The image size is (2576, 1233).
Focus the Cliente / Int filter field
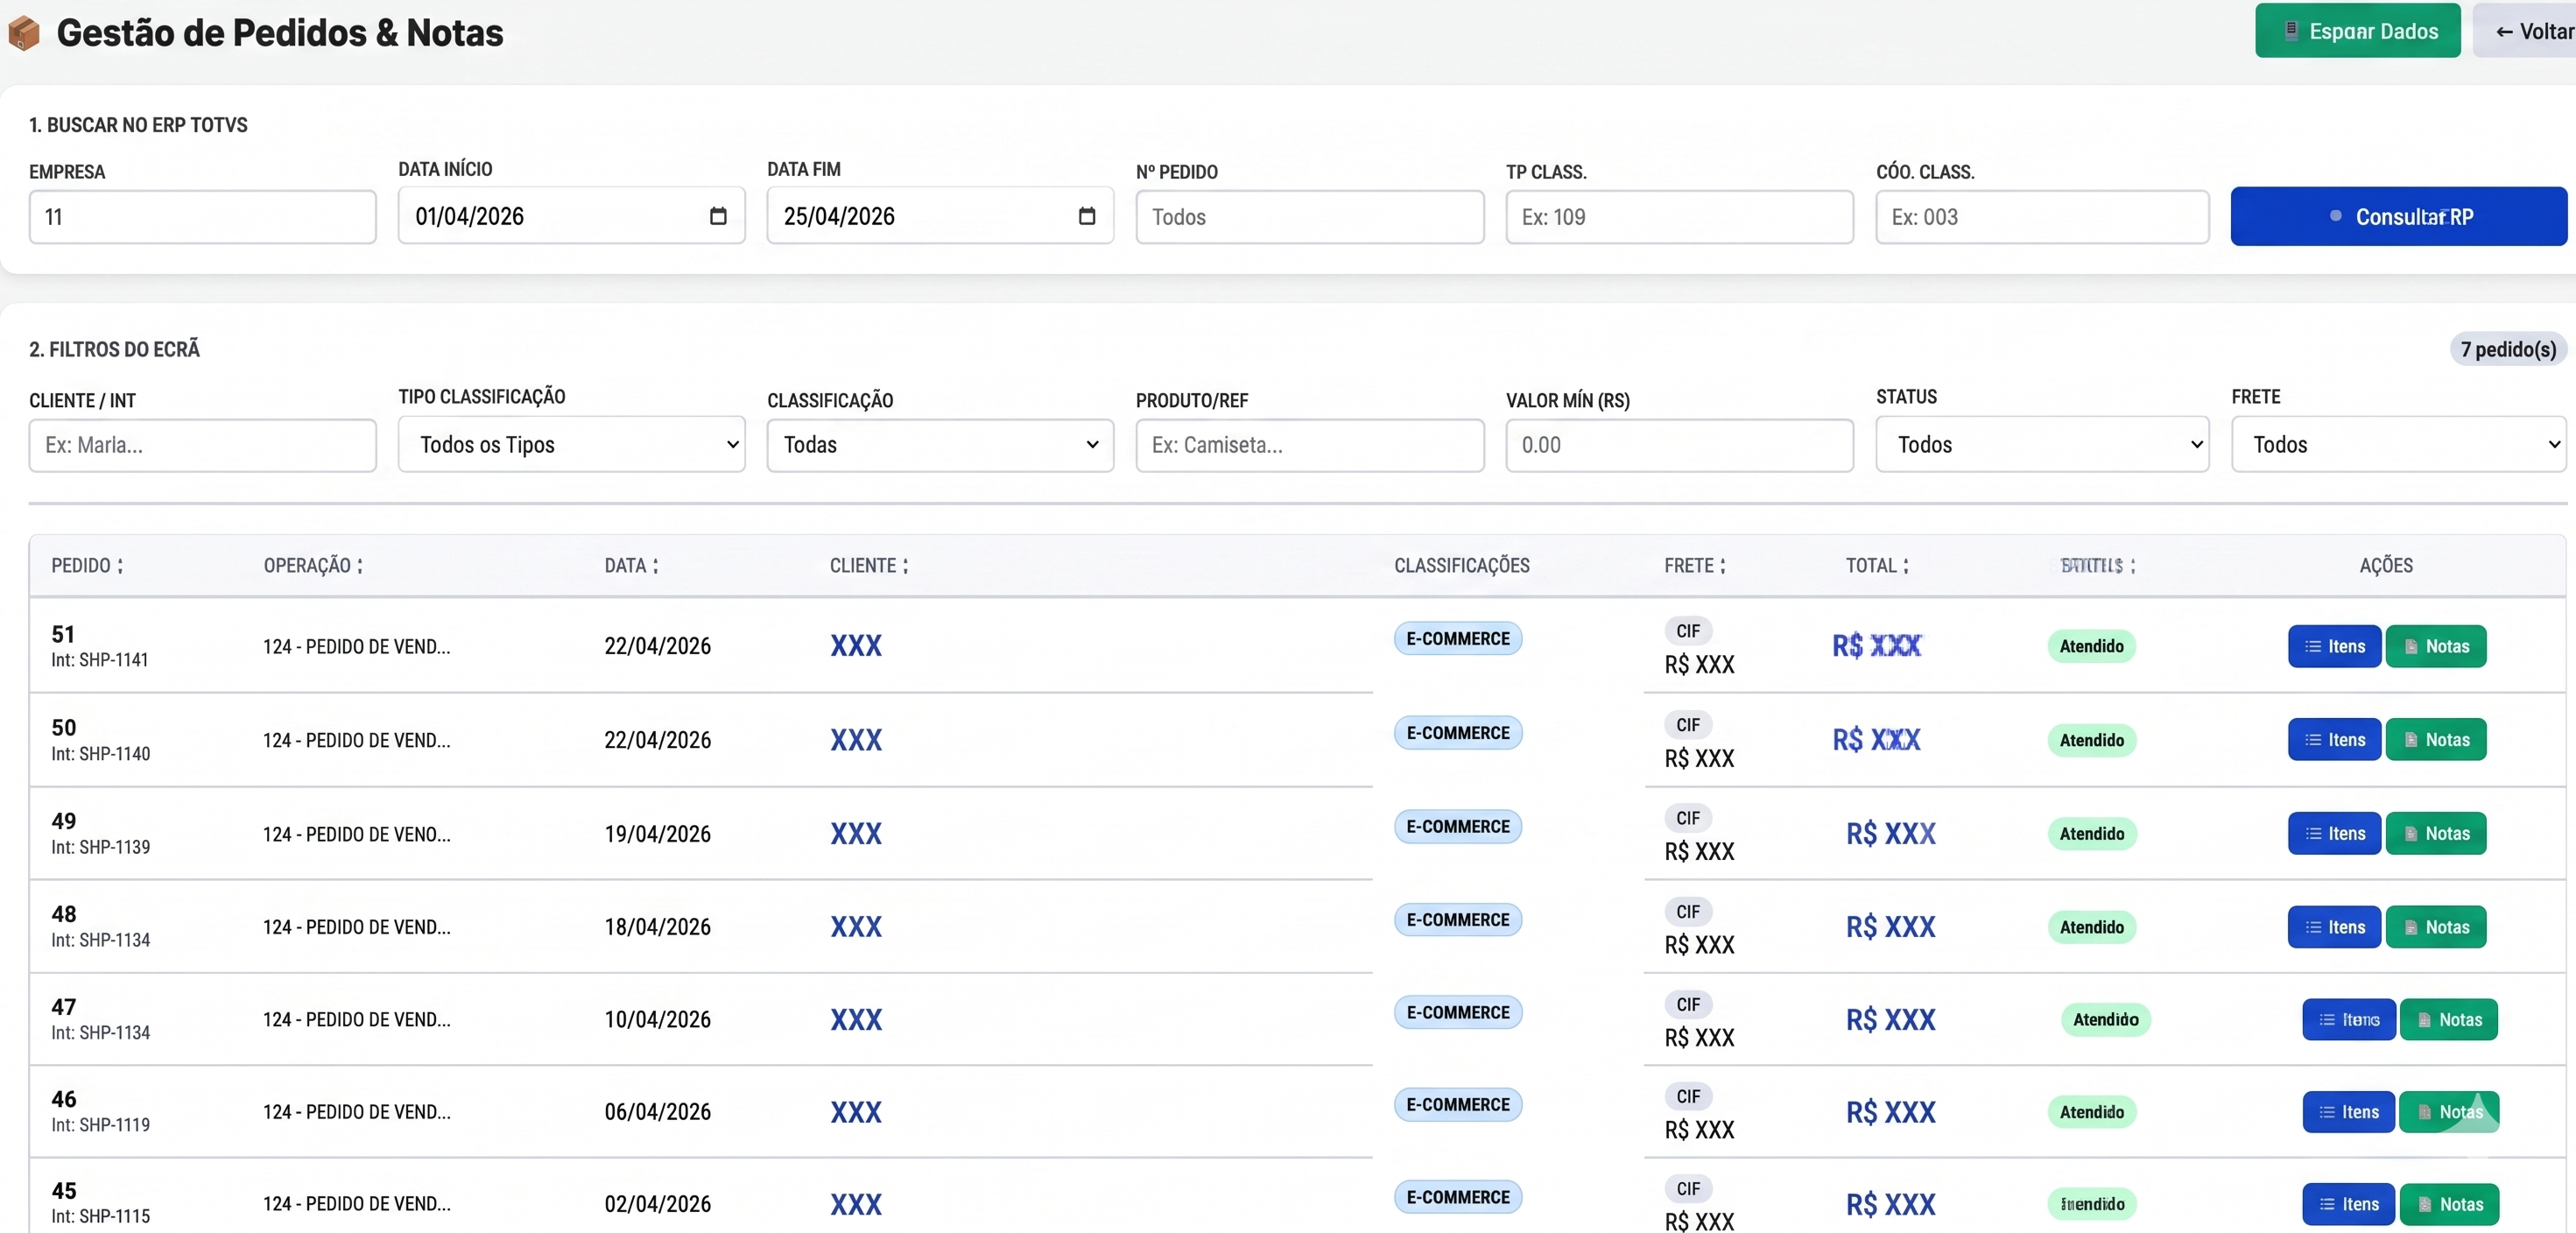(203, 445)
